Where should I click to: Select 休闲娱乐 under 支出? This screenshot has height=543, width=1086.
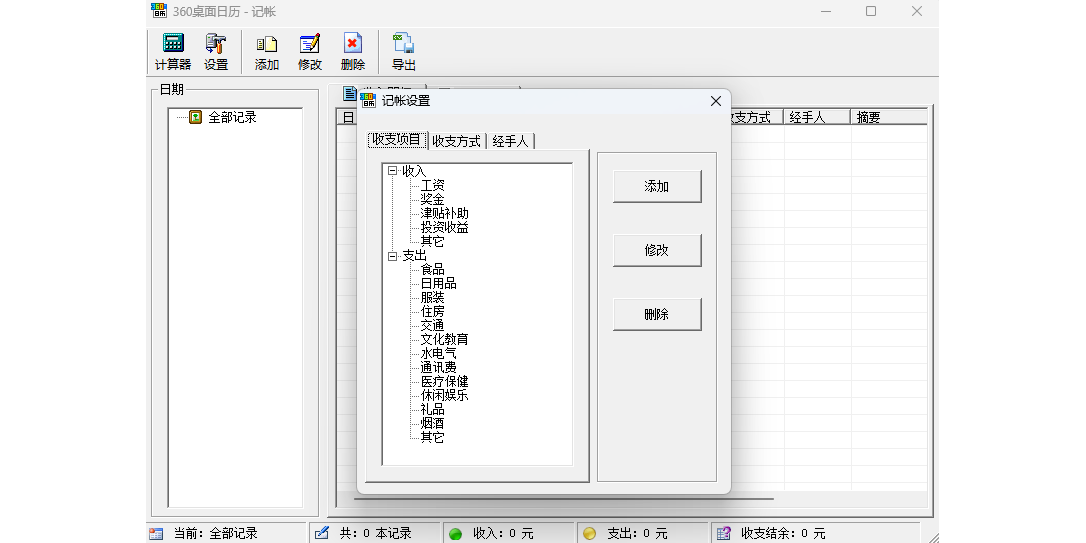tap(445, 395)
